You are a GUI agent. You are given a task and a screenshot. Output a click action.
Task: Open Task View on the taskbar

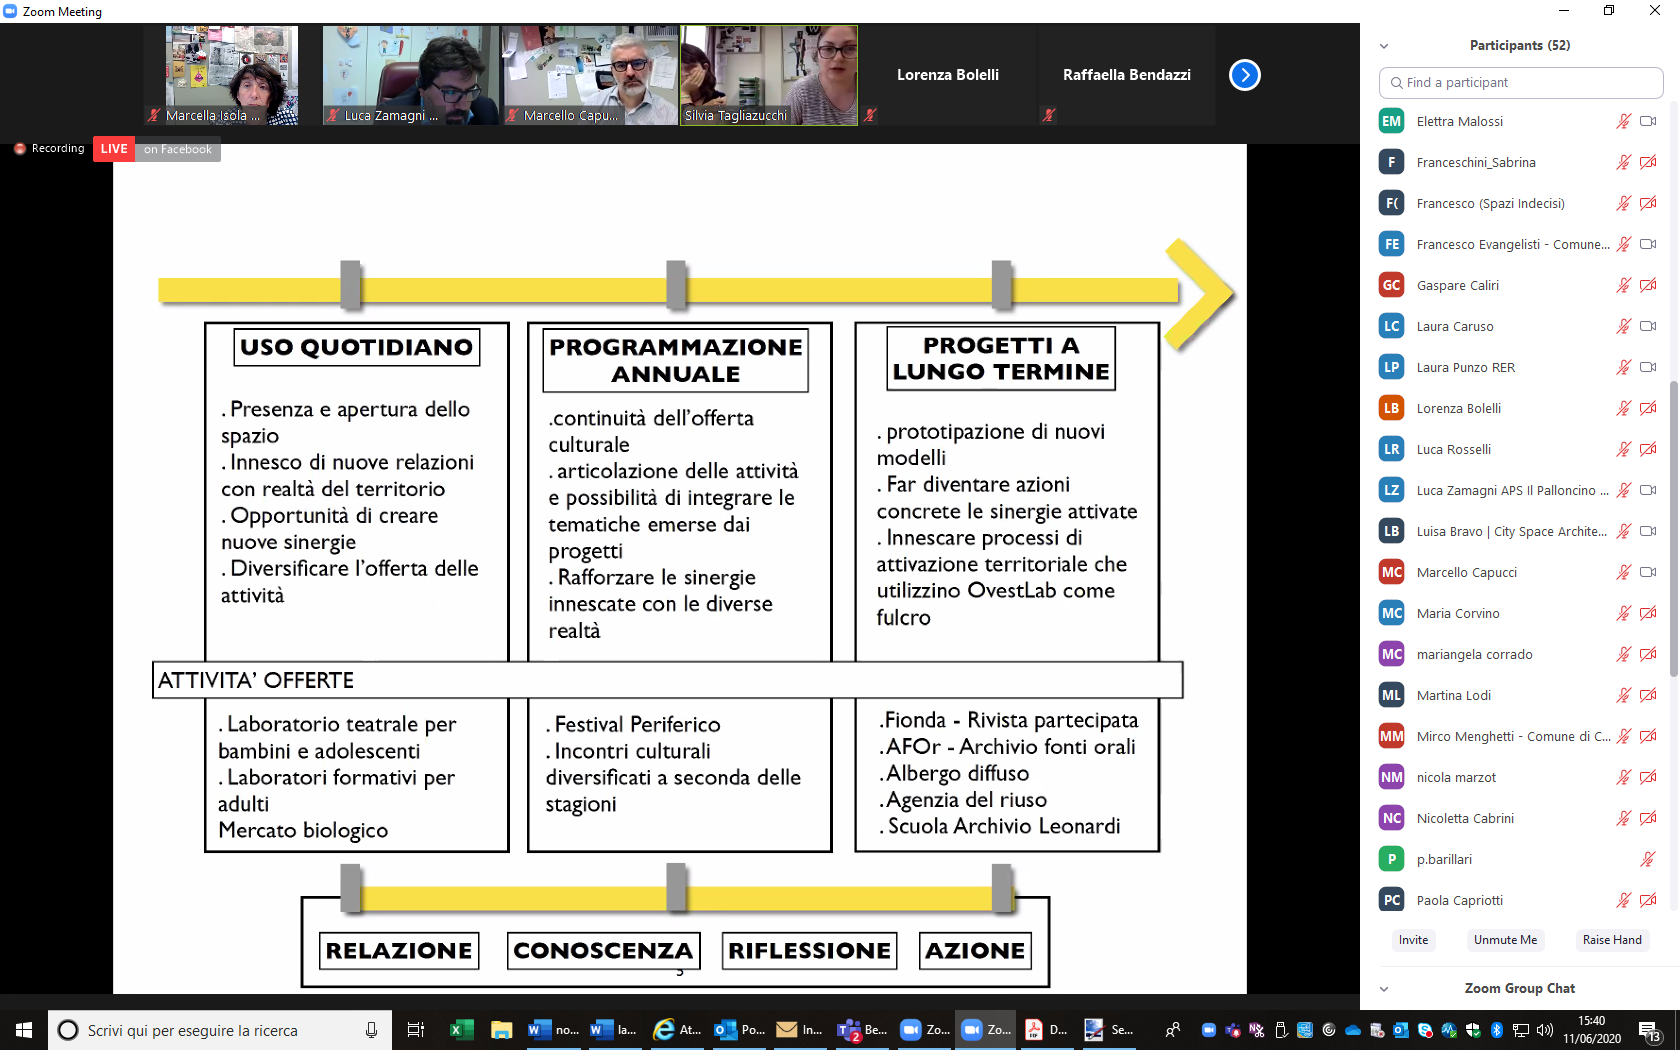point(416,1030)
